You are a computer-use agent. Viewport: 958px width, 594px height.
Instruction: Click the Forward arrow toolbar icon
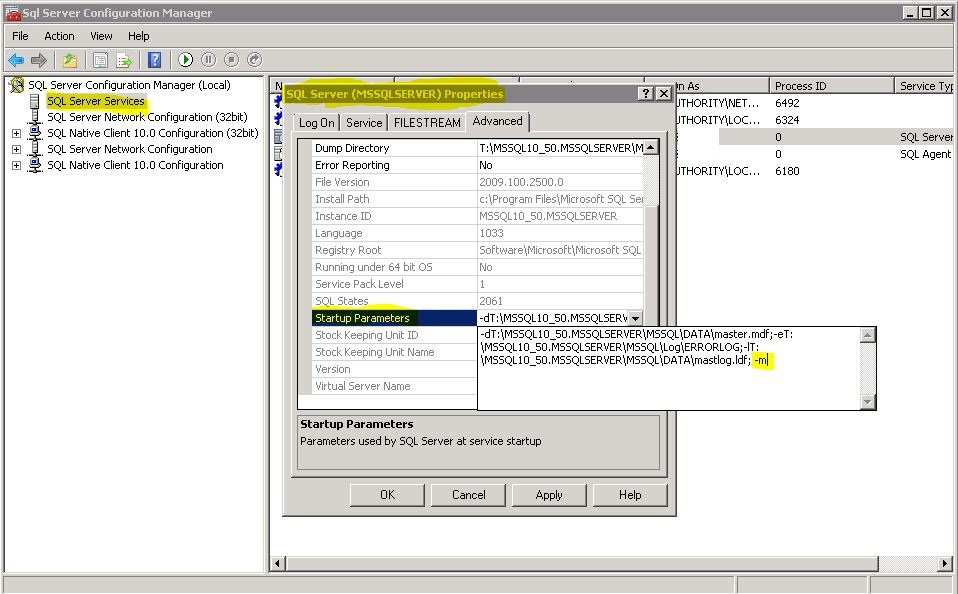tap(39, 60)
